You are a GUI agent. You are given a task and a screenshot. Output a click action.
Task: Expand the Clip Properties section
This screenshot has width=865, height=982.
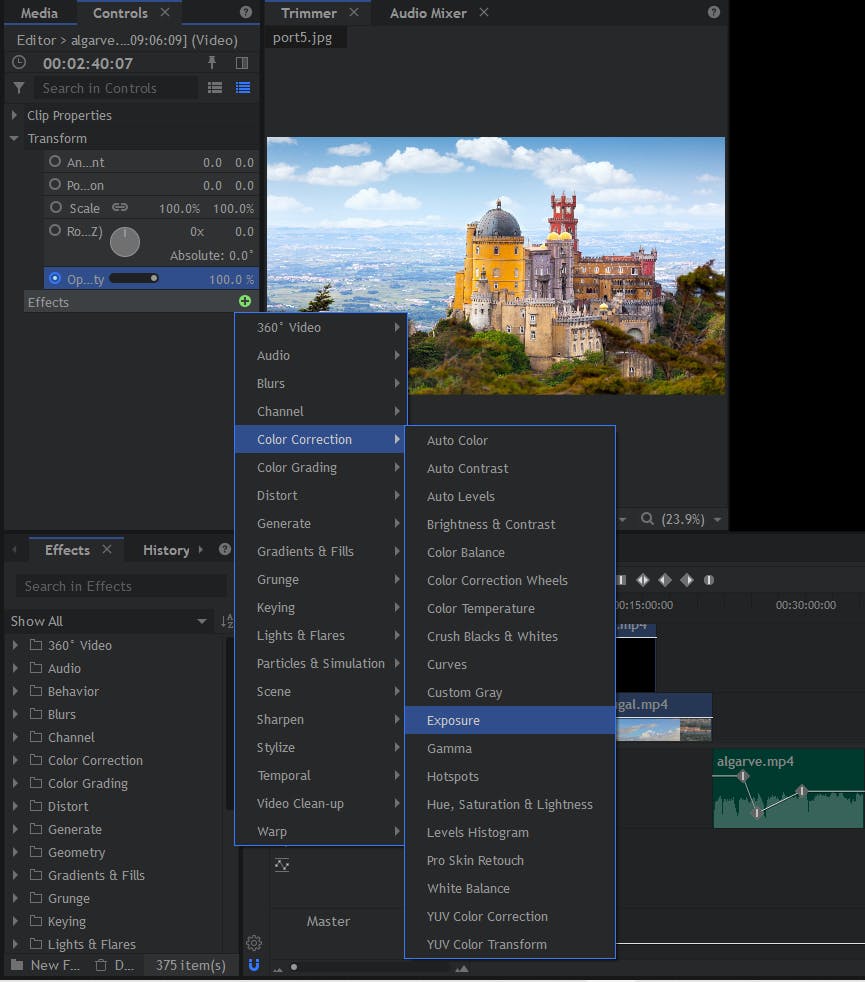(x=14, y=115)
